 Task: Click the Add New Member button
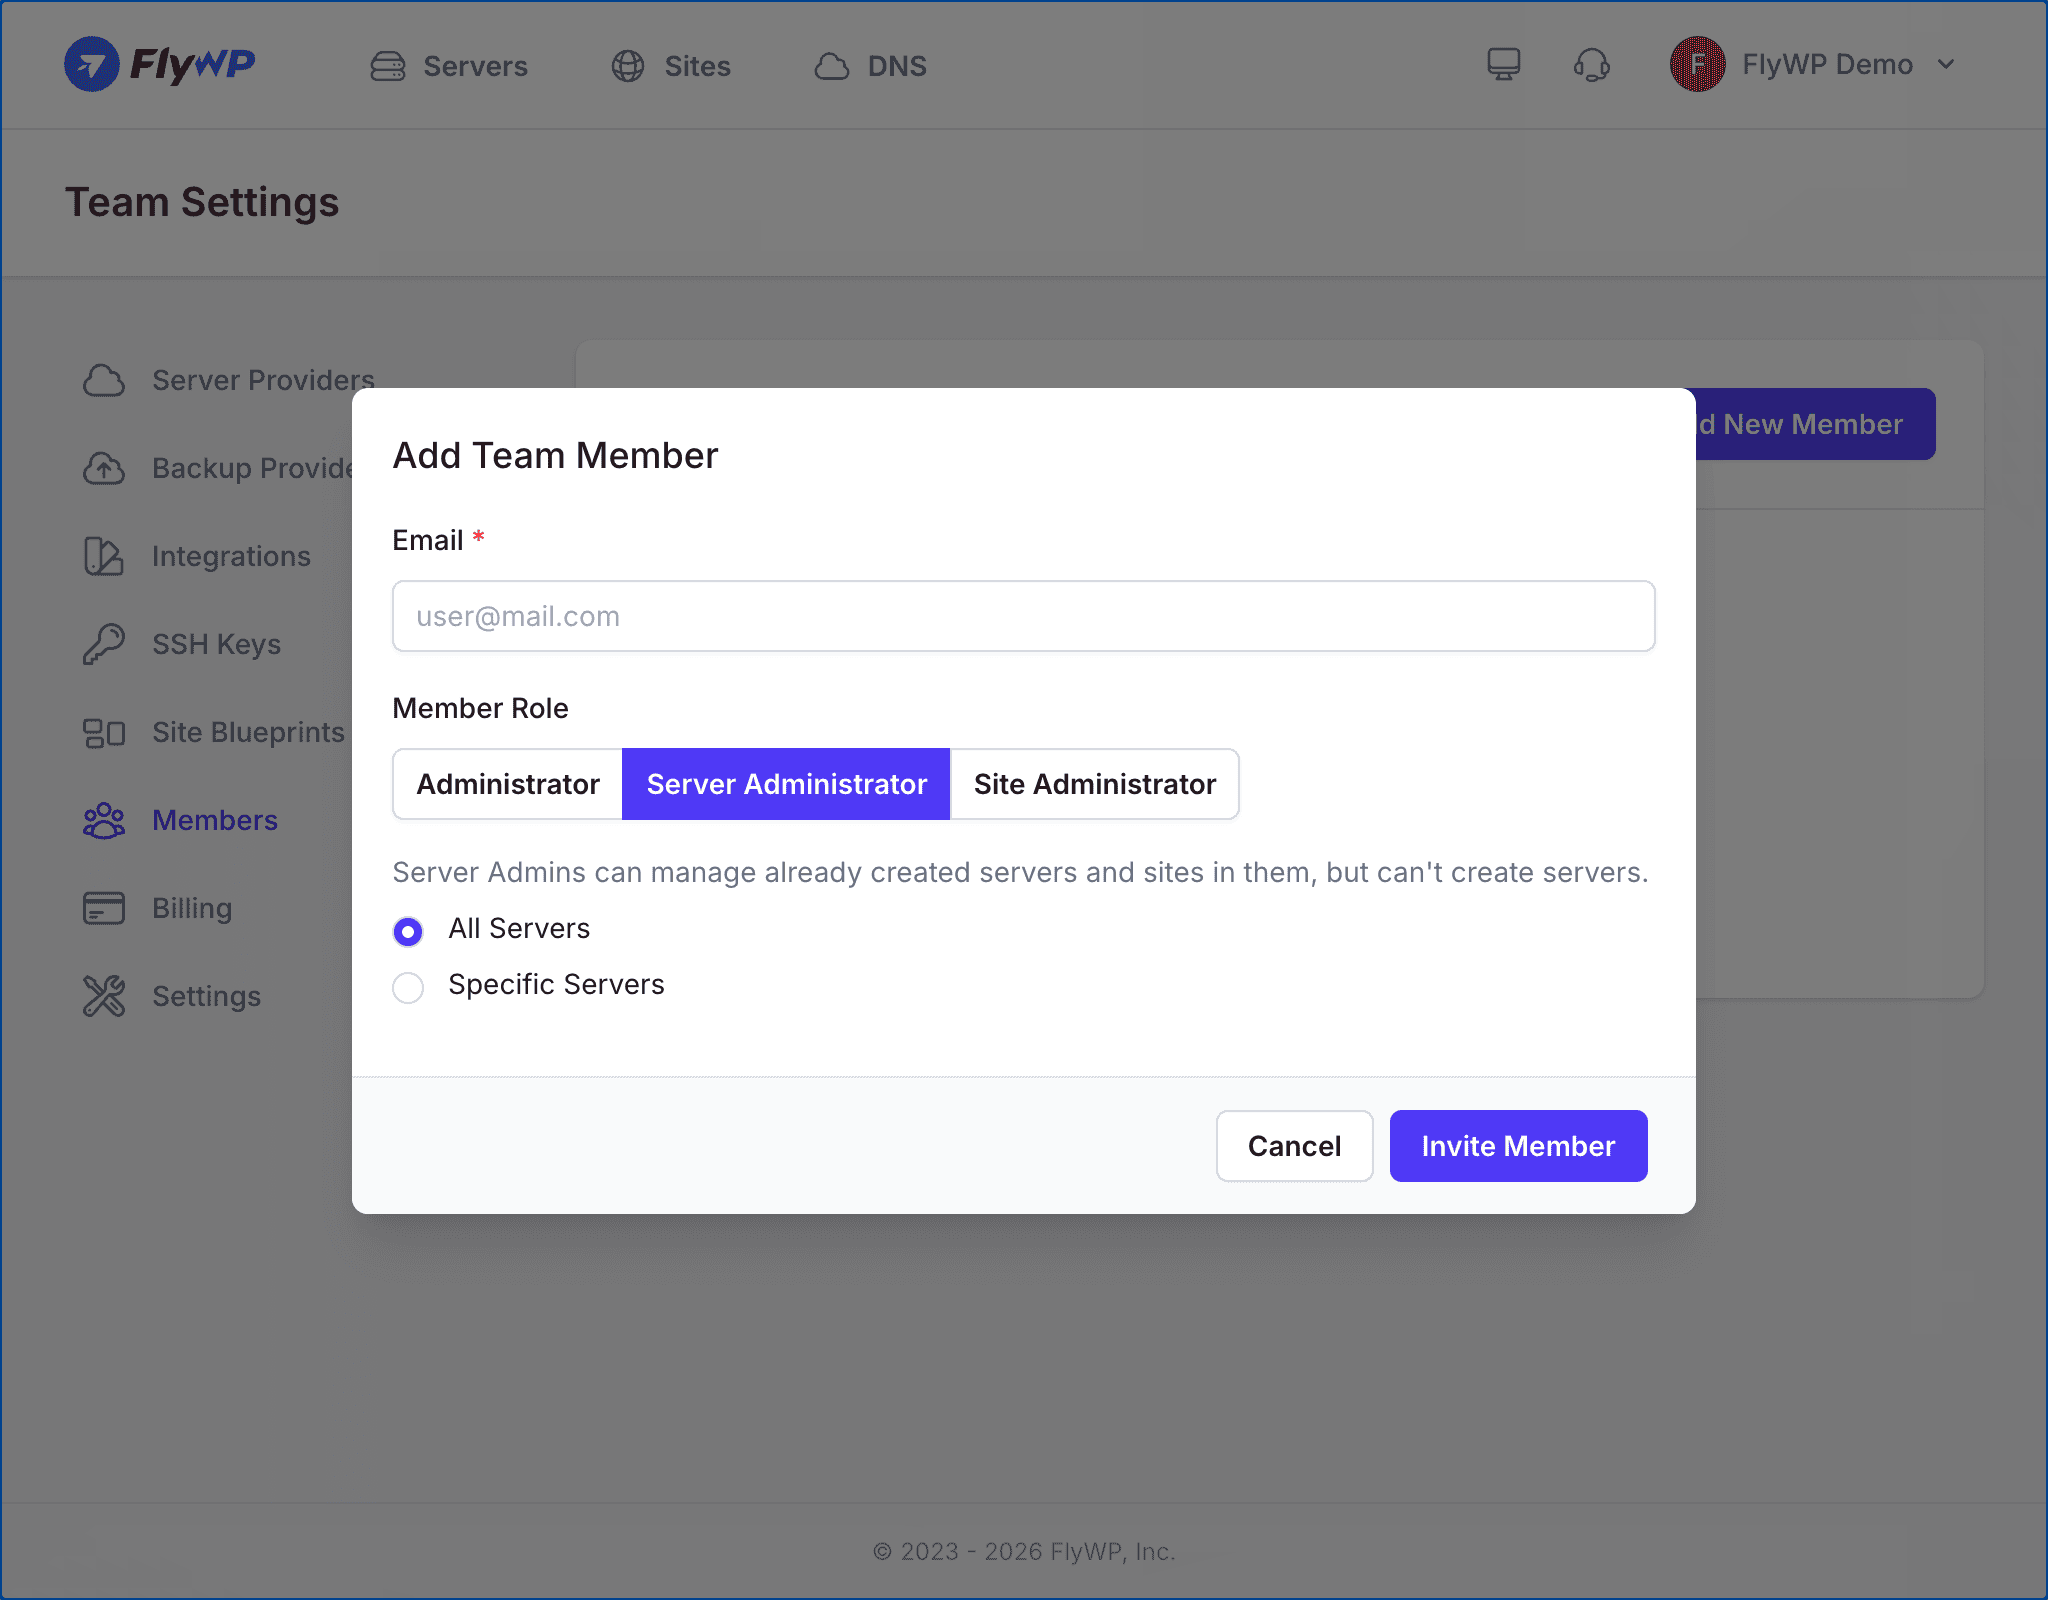[x=1816, y=424]
